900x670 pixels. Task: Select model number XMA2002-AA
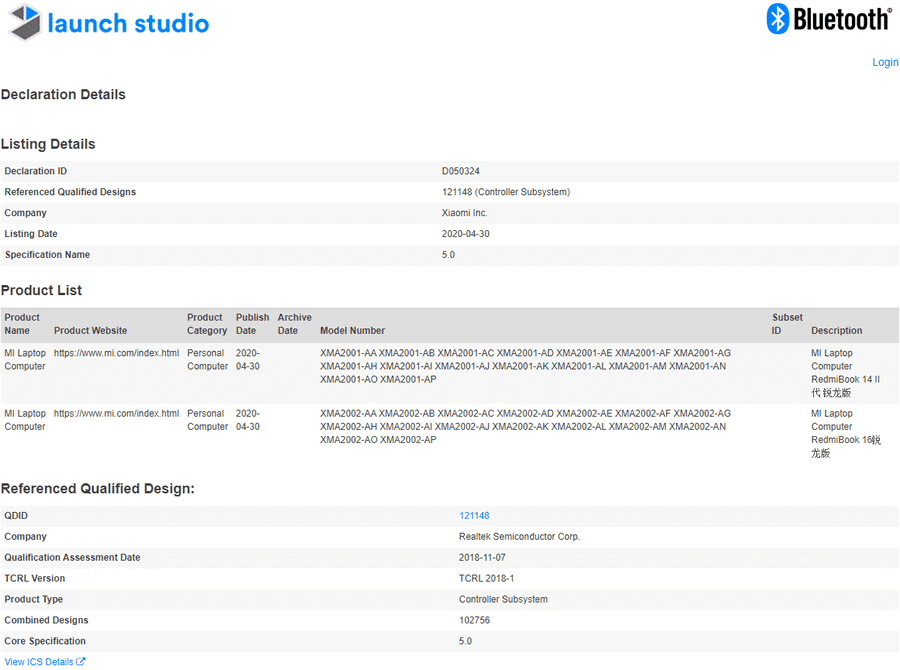point(348,413)
